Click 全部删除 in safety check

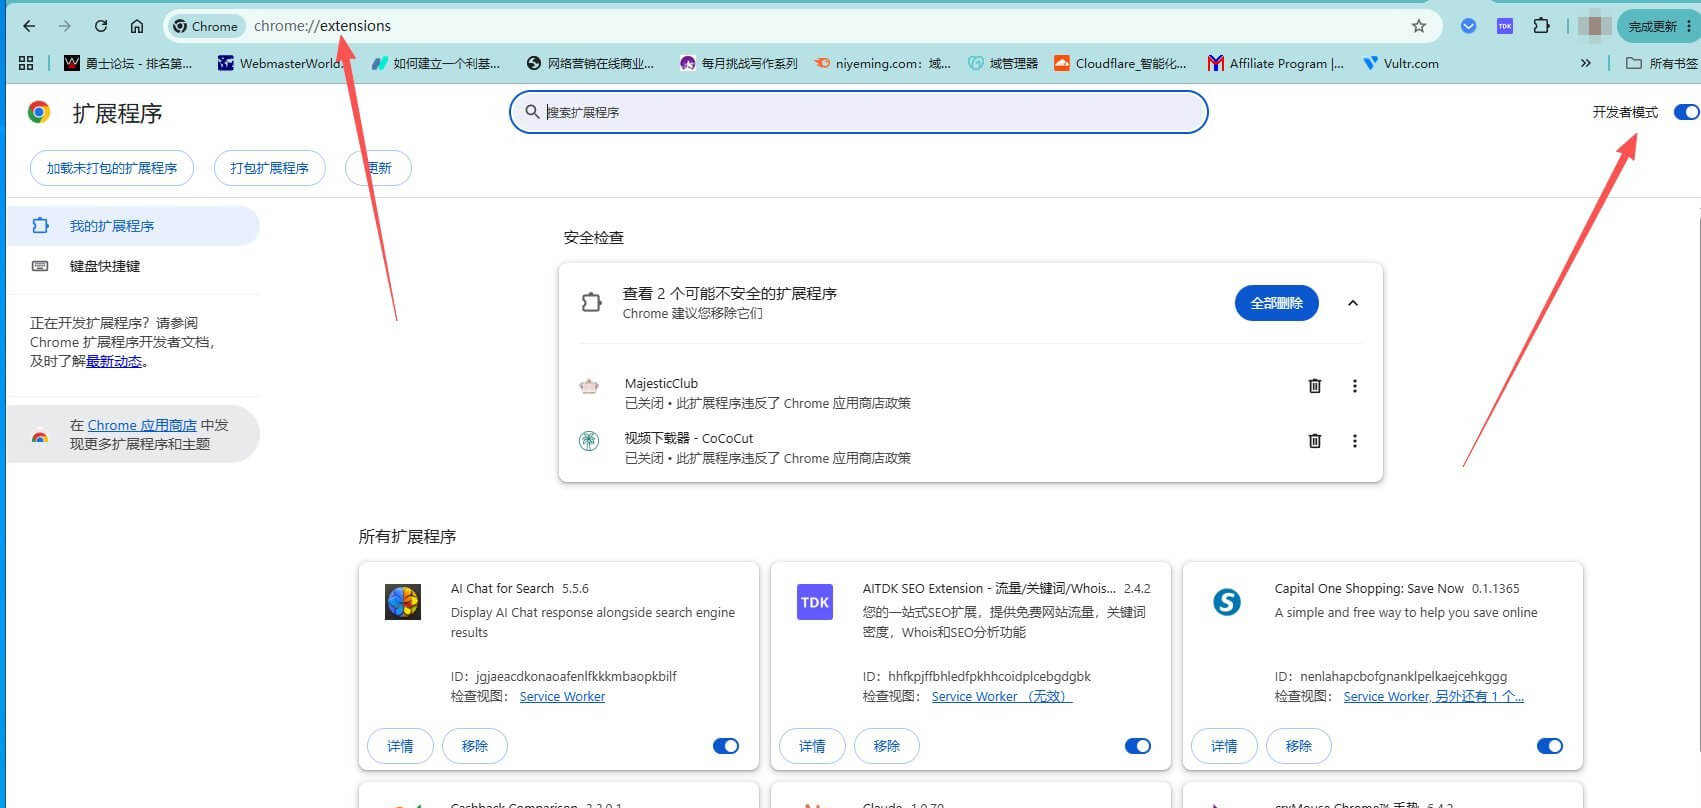point(1276,303)
